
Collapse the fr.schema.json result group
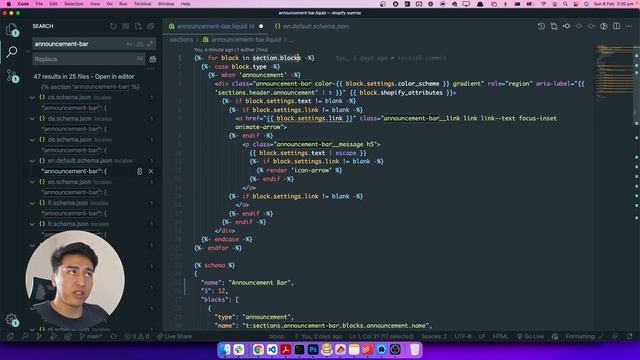click(32, 224)
